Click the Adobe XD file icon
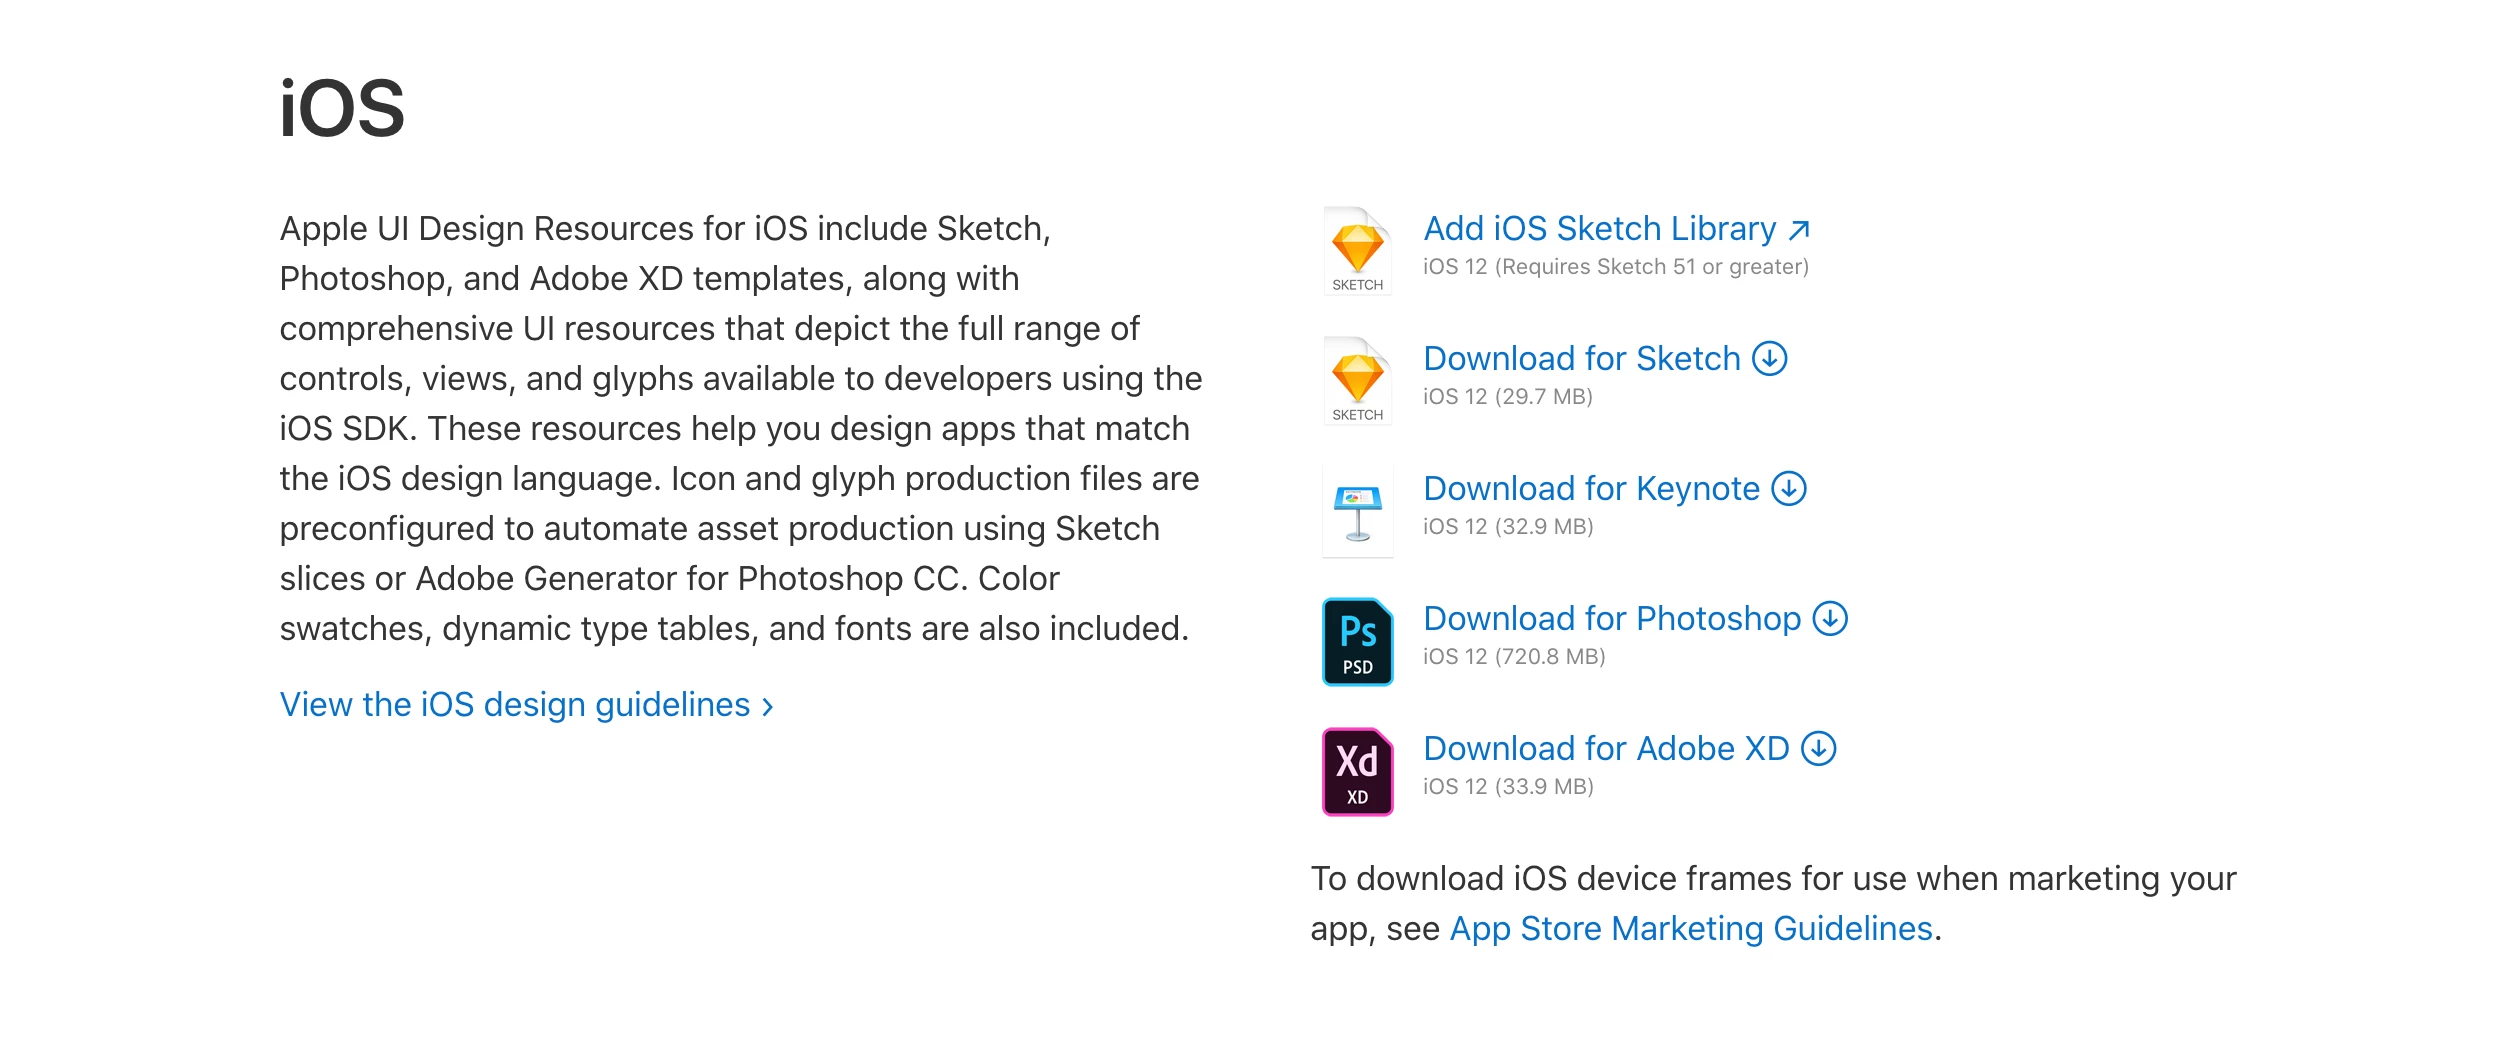The width and height of the screenshot is (2518, 1040). [1357, 771]
